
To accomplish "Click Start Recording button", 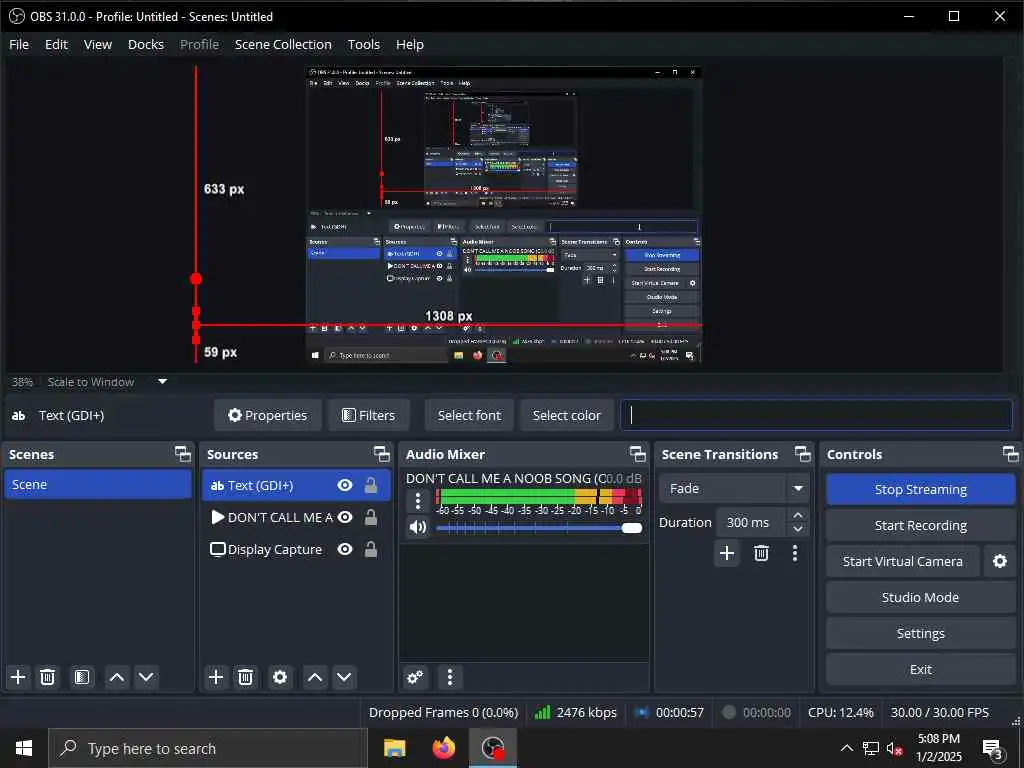I will click(921, 525).
